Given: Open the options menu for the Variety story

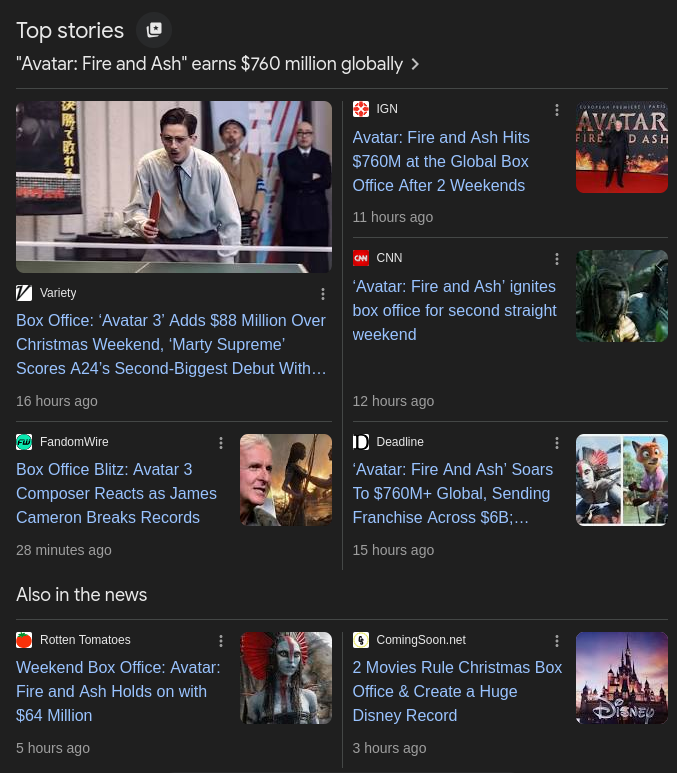Looking at the screenshot, I should (x=323, y=294).
